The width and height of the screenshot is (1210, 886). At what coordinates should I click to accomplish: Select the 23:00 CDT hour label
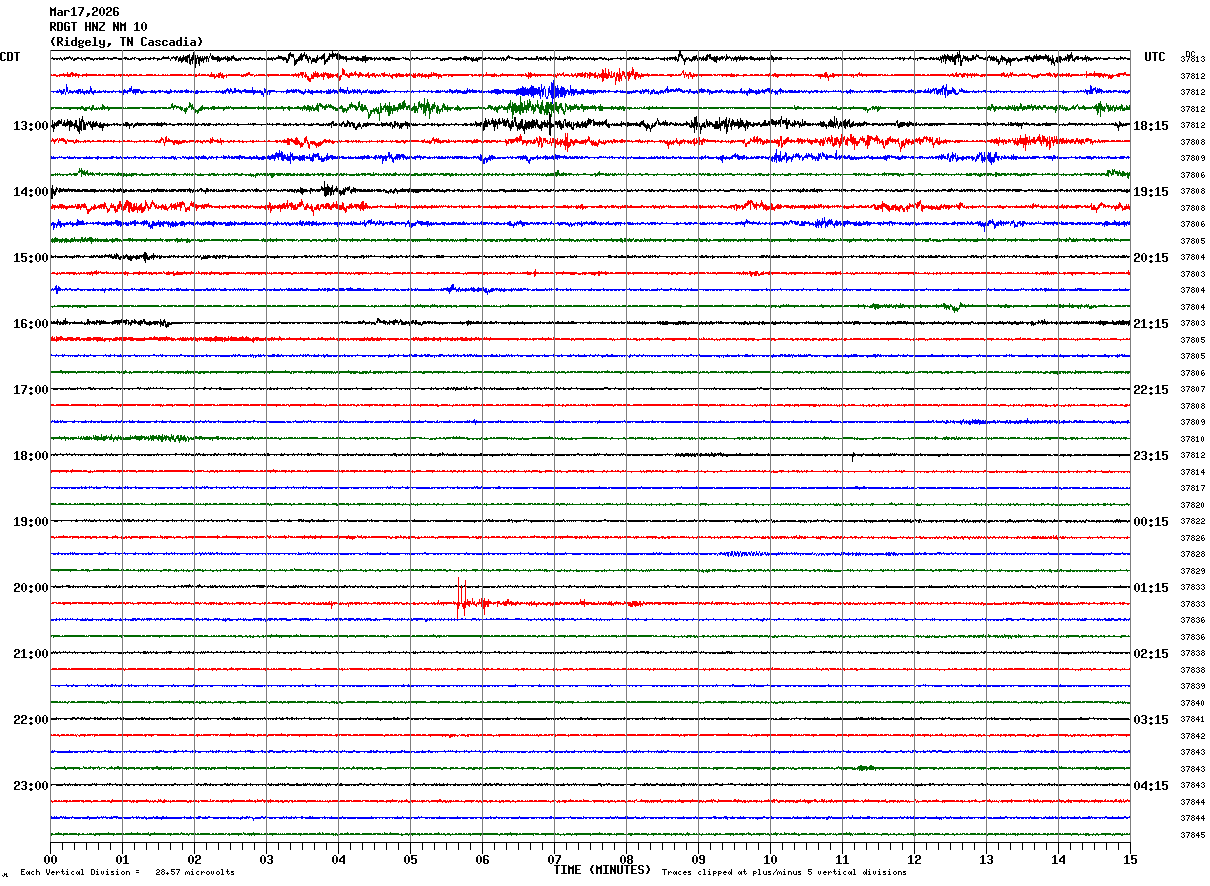(31, 785)
